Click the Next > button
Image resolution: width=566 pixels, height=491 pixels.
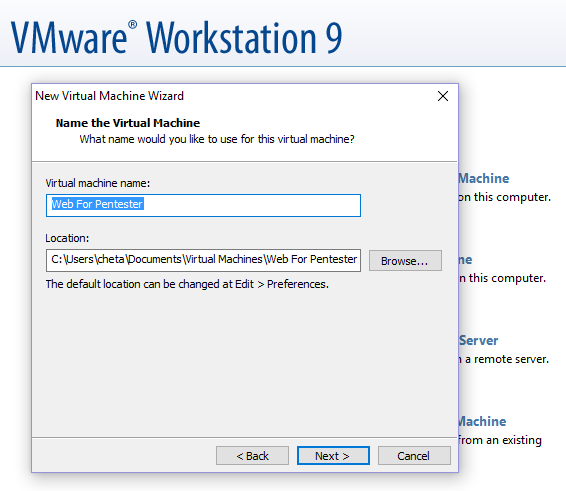pos(333,456)
